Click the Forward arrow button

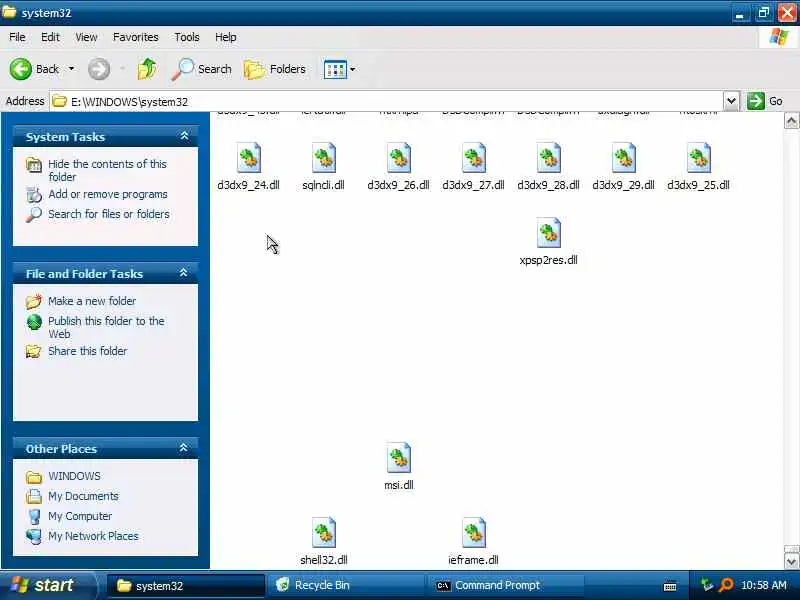point(98,69)
